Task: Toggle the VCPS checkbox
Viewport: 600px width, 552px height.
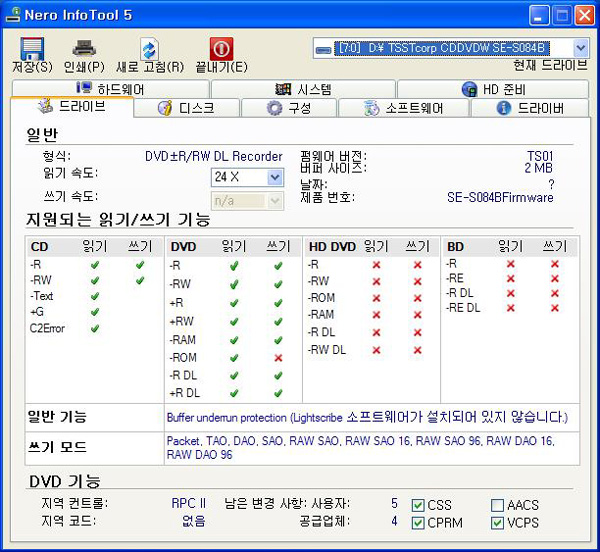Action: (497, 523)
